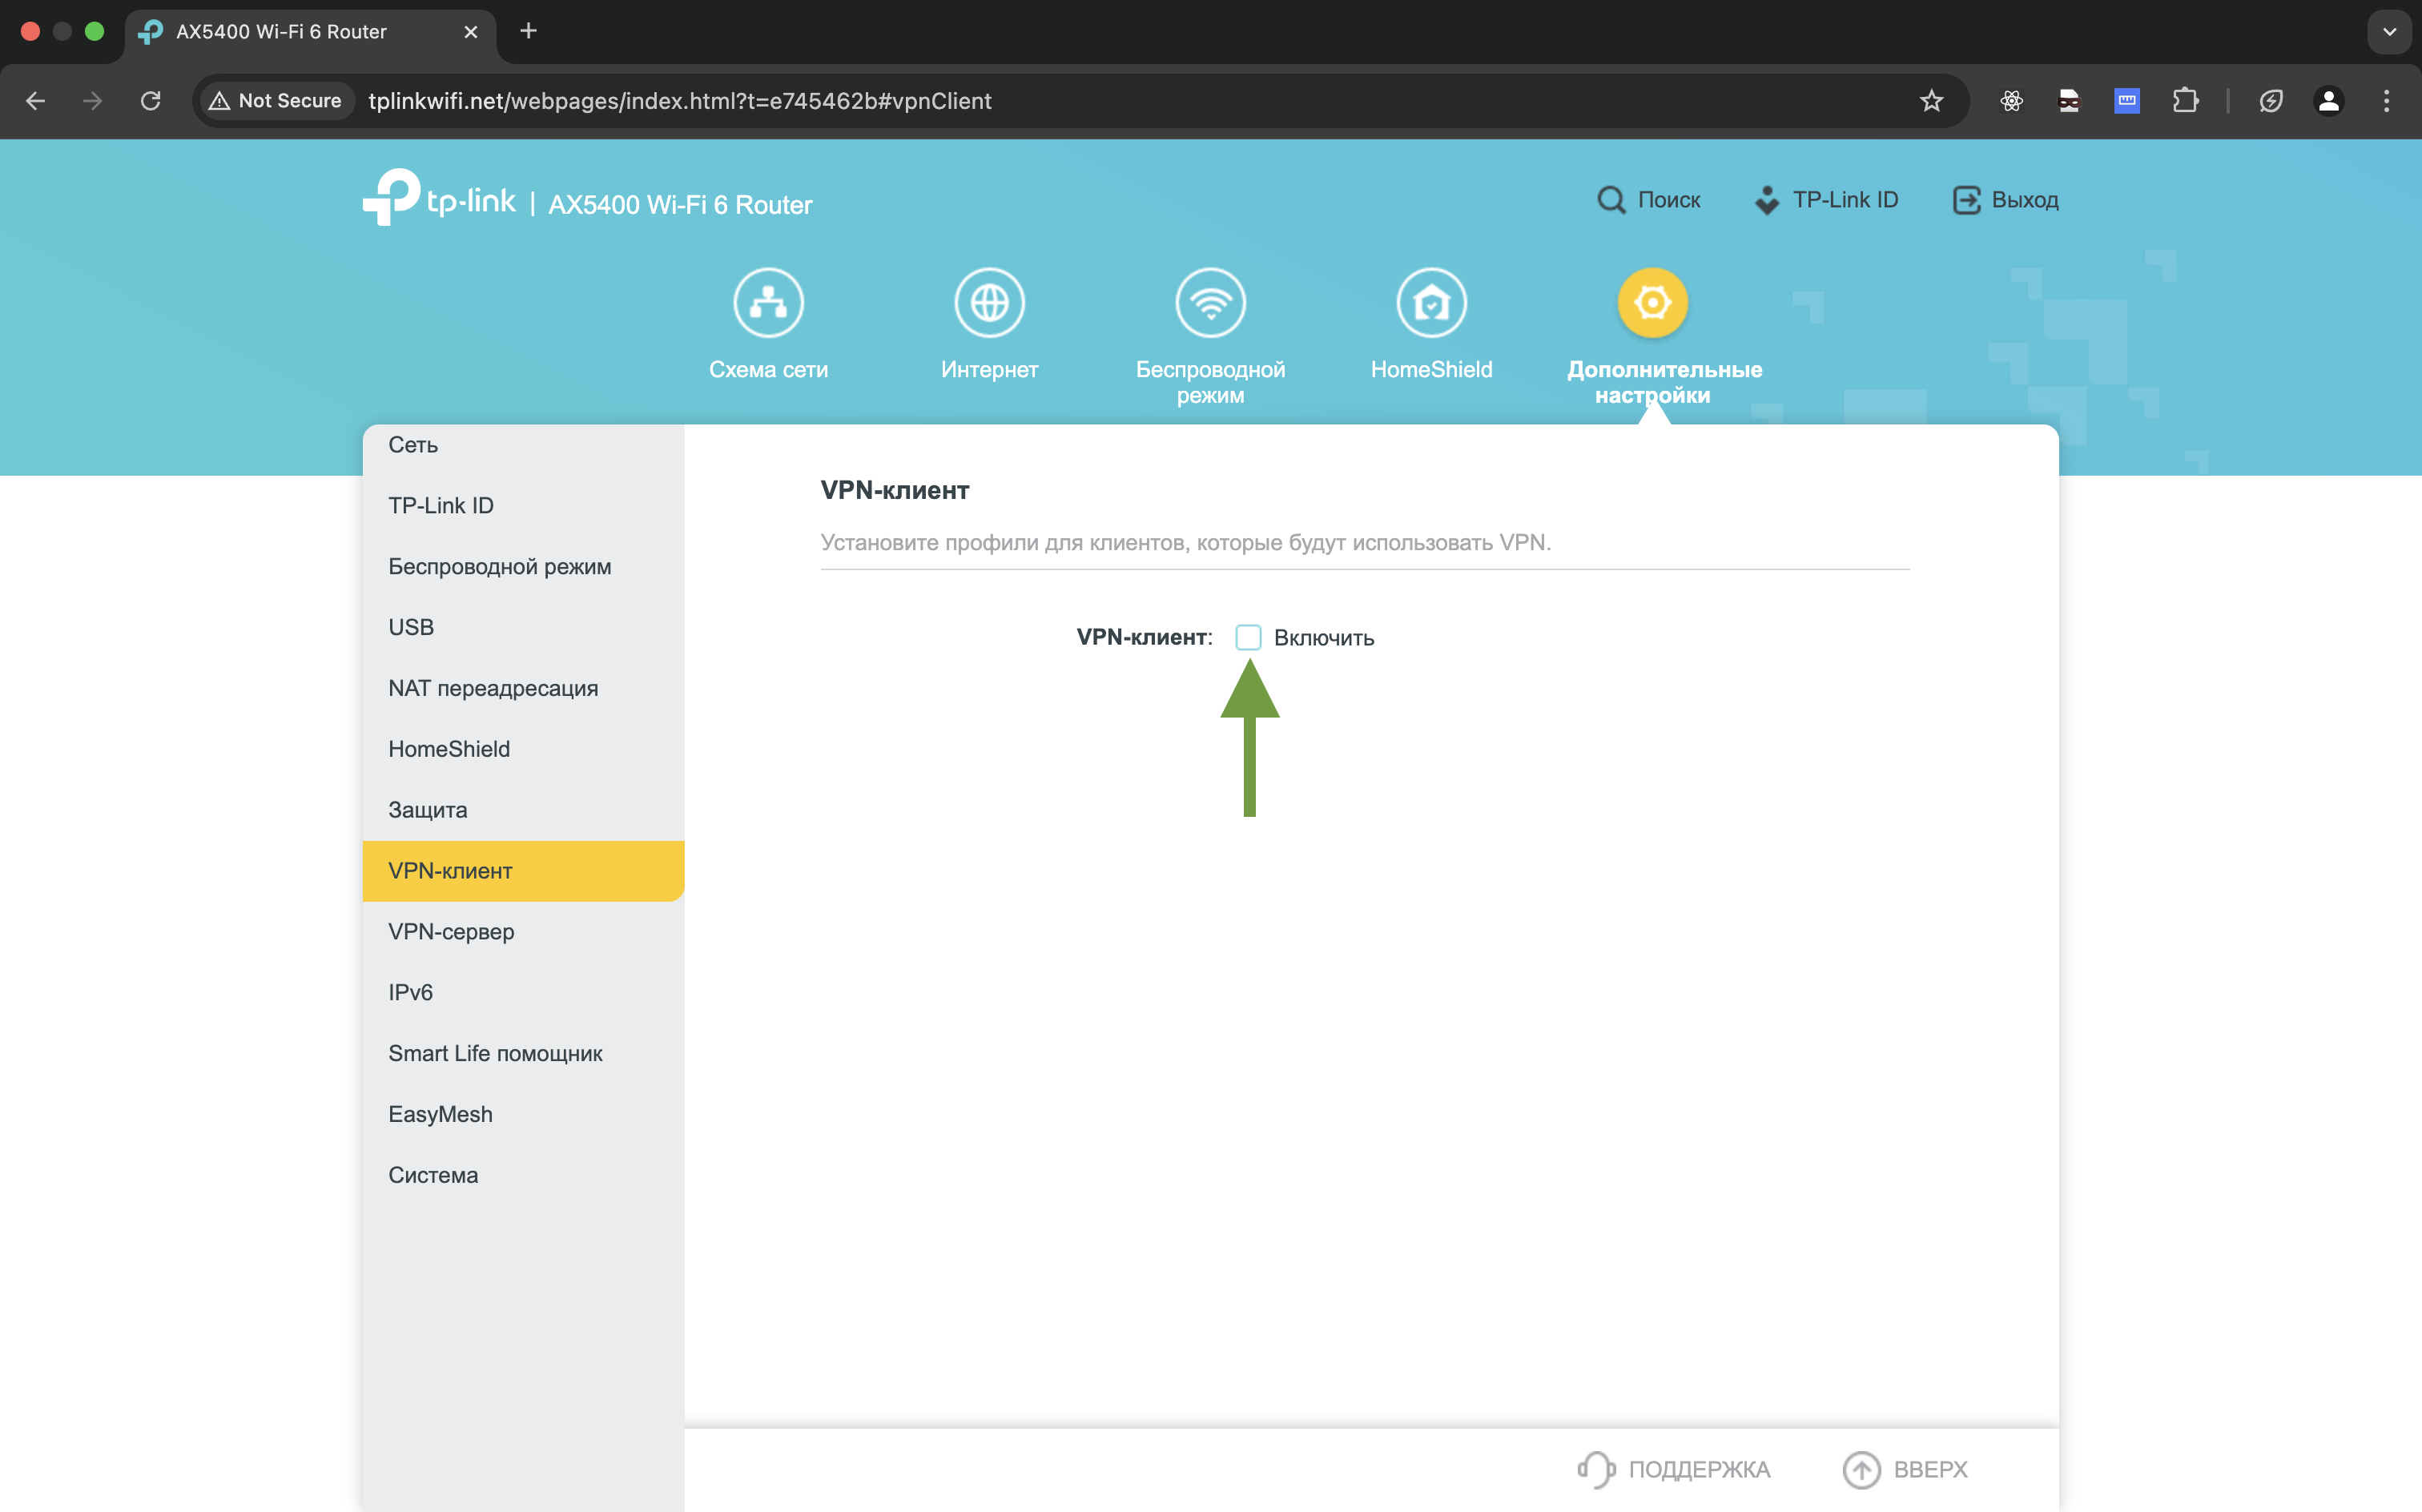
Task: Open the Система sidebar item
Action: click(x=433, y=1175)
